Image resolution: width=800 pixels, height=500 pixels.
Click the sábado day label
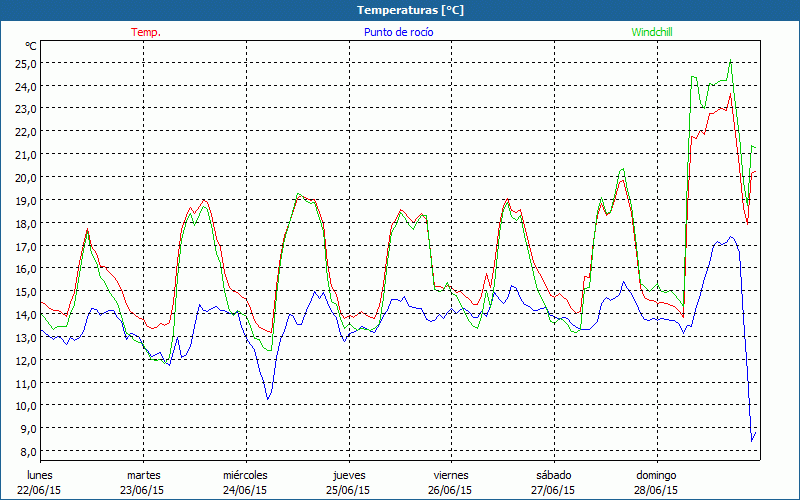point(553,475)
